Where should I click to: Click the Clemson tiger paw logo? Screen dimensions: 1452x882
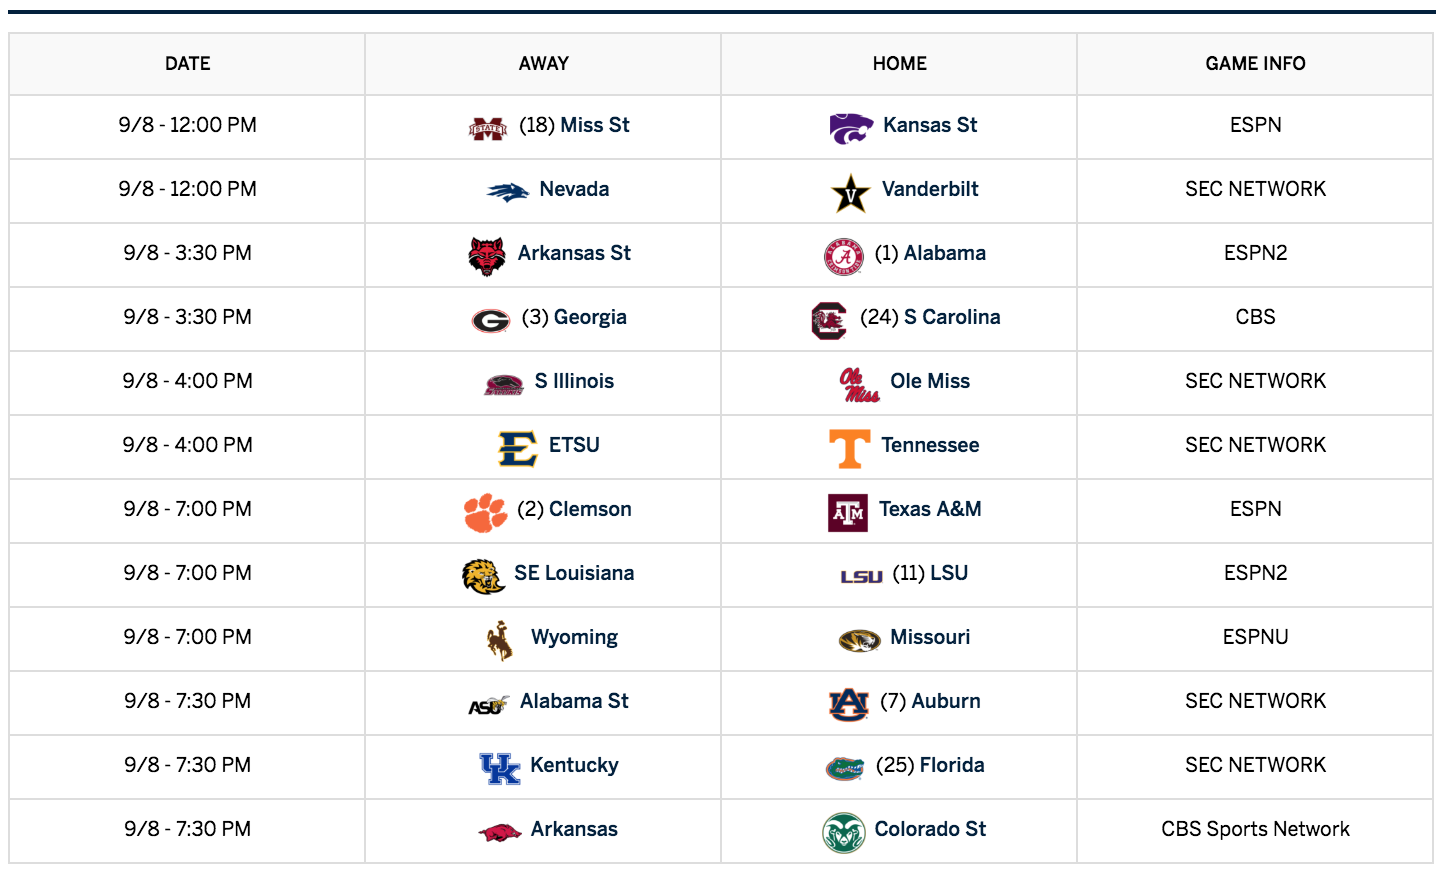485,512
